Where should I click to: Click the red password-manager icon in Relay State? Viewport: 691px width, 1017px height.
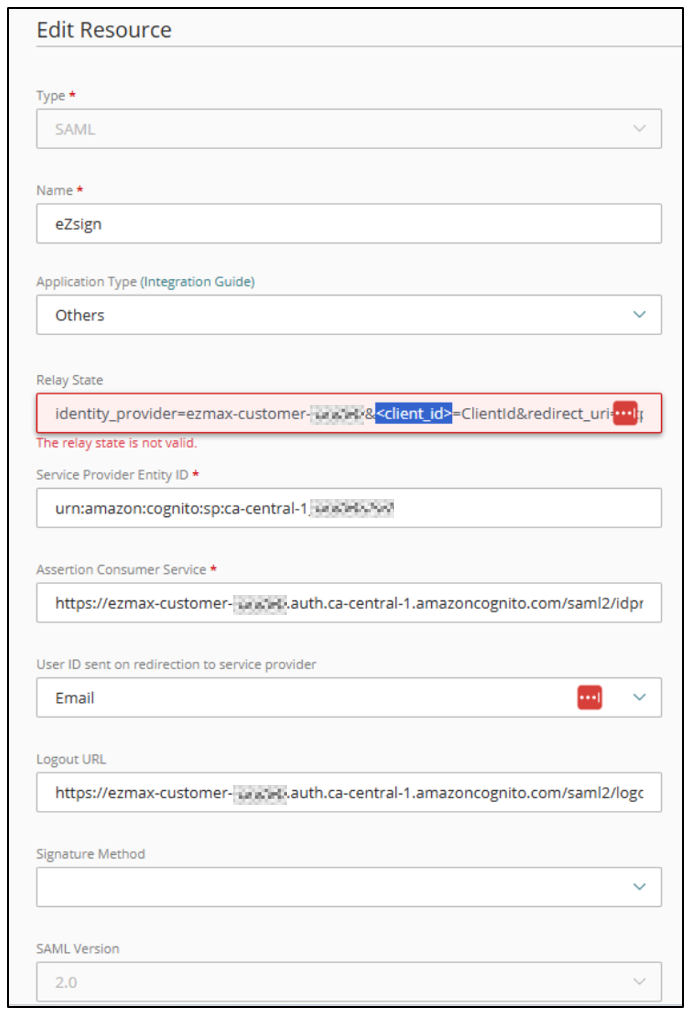(625, 413)
